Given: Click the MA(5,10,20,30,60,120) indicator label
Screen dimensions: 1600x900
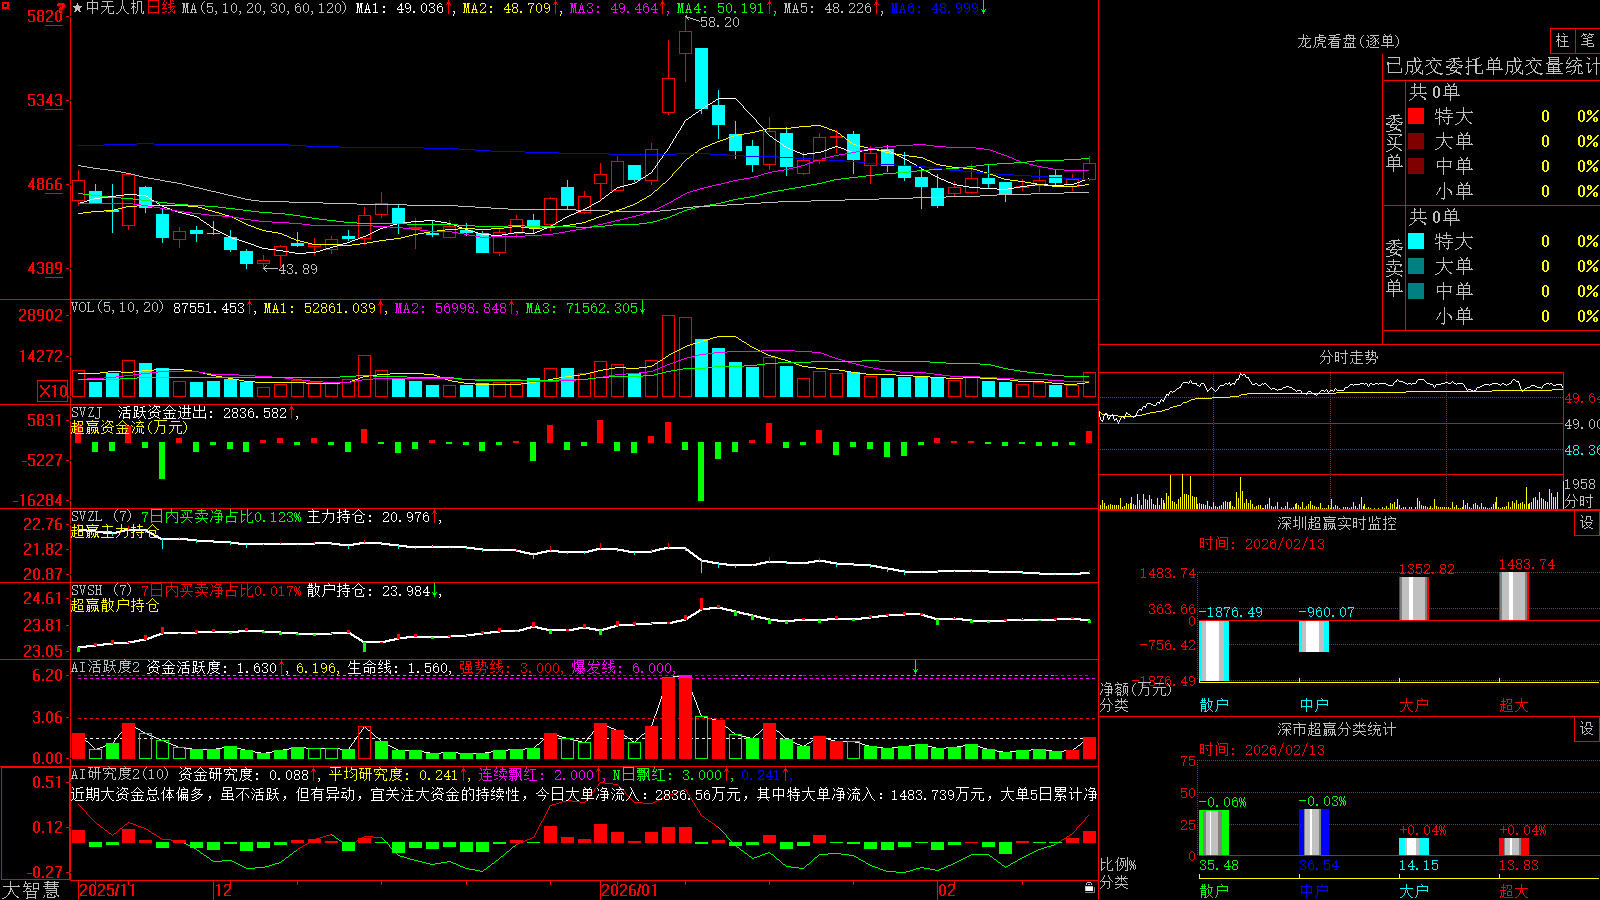Looking at the screenshot, I should [x=264, y=8].
